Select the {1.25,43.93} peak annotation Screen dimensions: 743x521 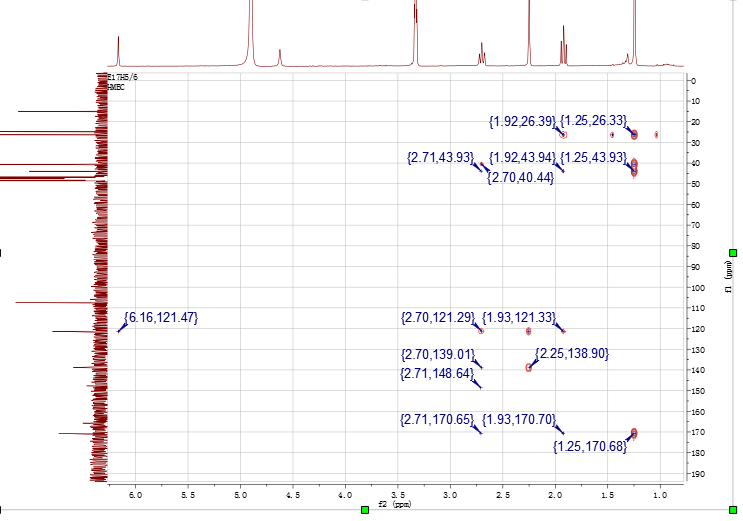593,157
